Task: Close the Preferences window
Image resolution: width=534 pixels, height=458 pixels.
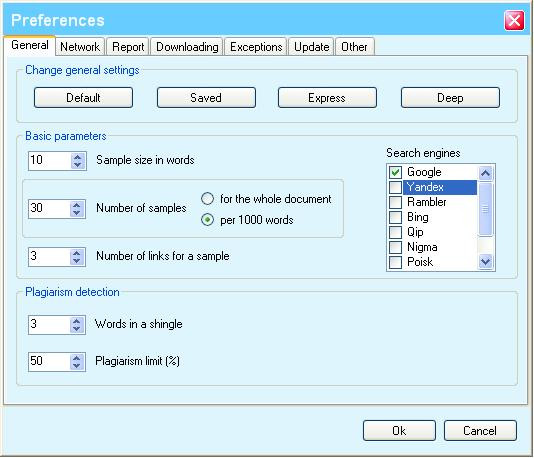Action: point(514,20)
